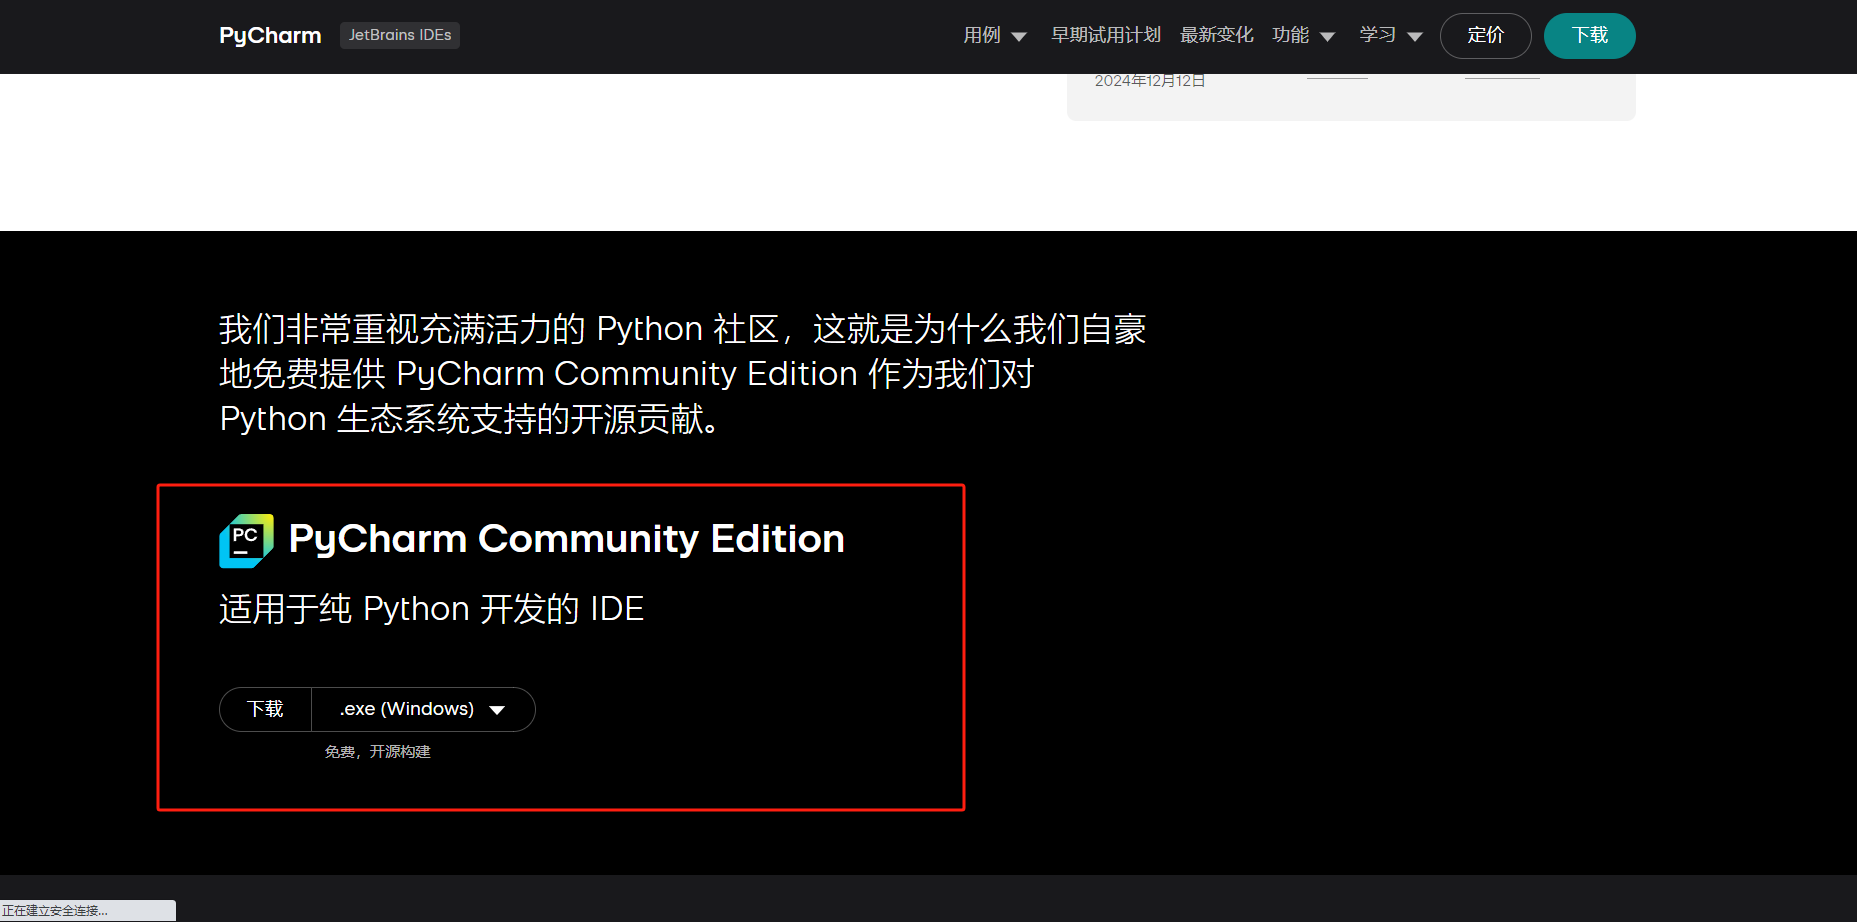
Task: Open the 定价 pricing page
Action: (1485, 36)
